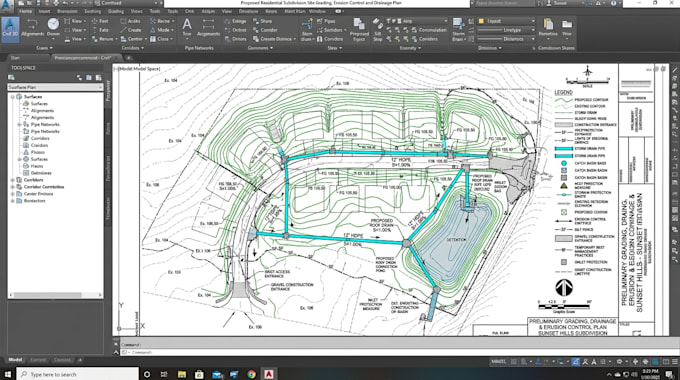This screenshot has width=680, height=380.
Task: Click the Commulation tool in the ribbon
Action: [429, 30]
